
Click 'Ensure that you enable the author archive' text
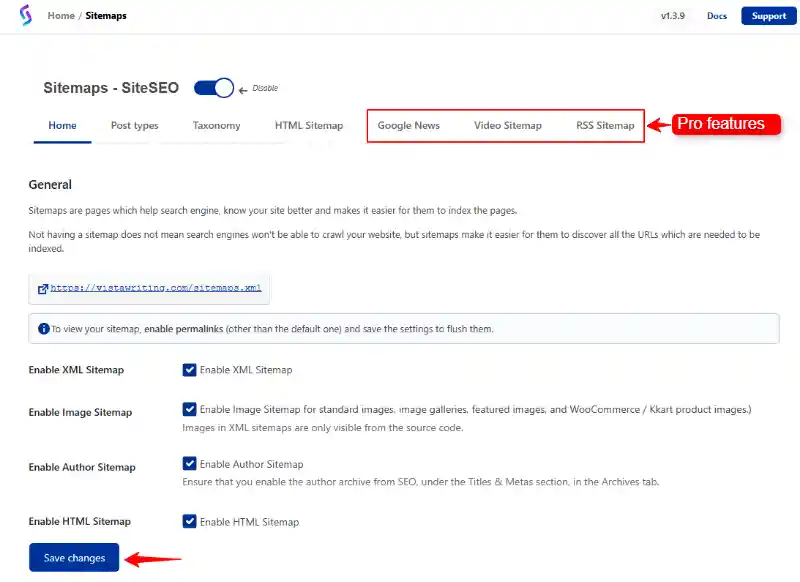[x=420, y=482]
